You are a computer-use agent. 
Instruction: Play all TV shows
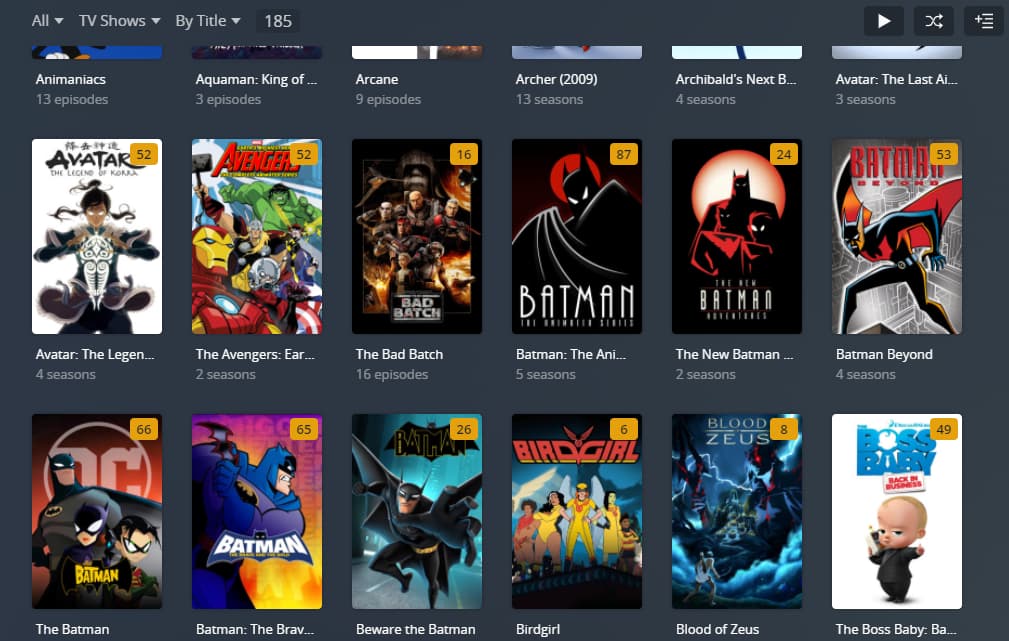(884, 21)
